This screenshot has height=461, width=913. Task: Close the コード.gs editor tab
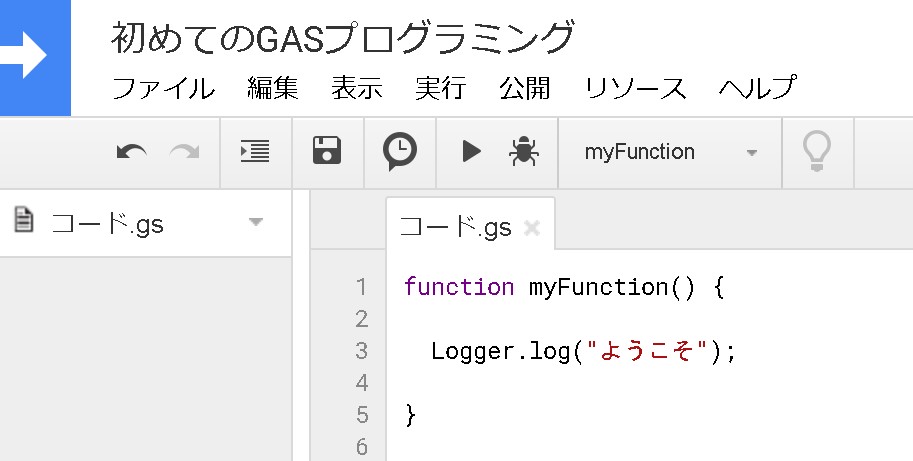(532, 228)
